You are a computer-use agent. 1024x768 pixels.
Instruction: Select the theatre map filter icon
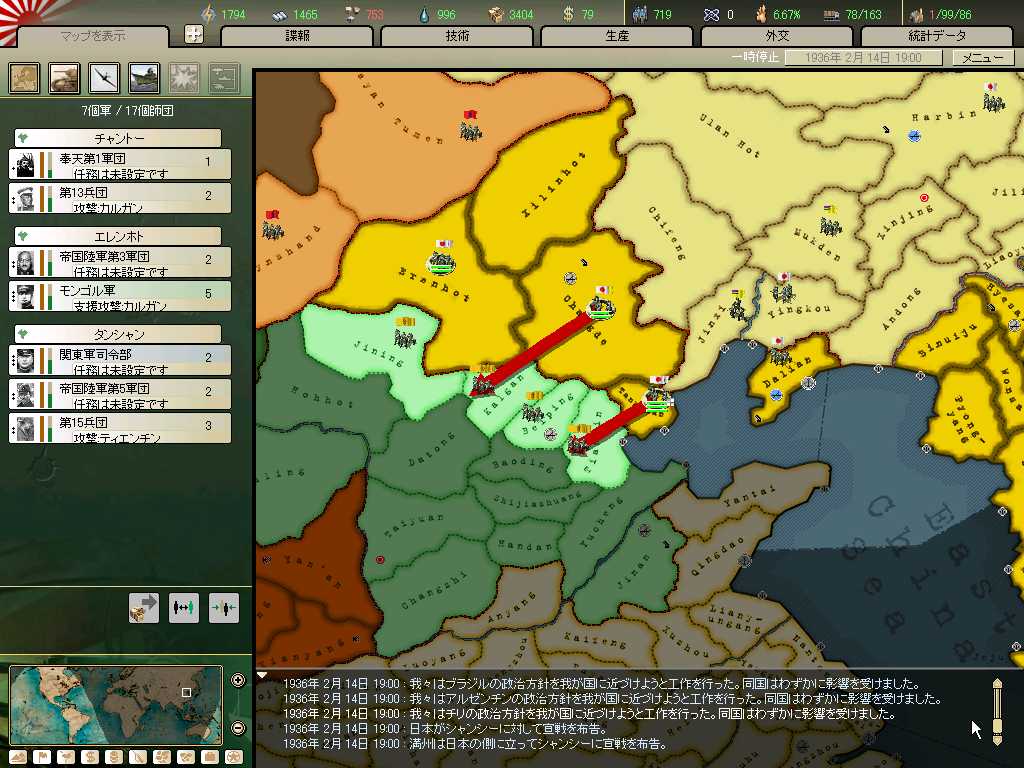pyautogui.click(x=24, y=78)
